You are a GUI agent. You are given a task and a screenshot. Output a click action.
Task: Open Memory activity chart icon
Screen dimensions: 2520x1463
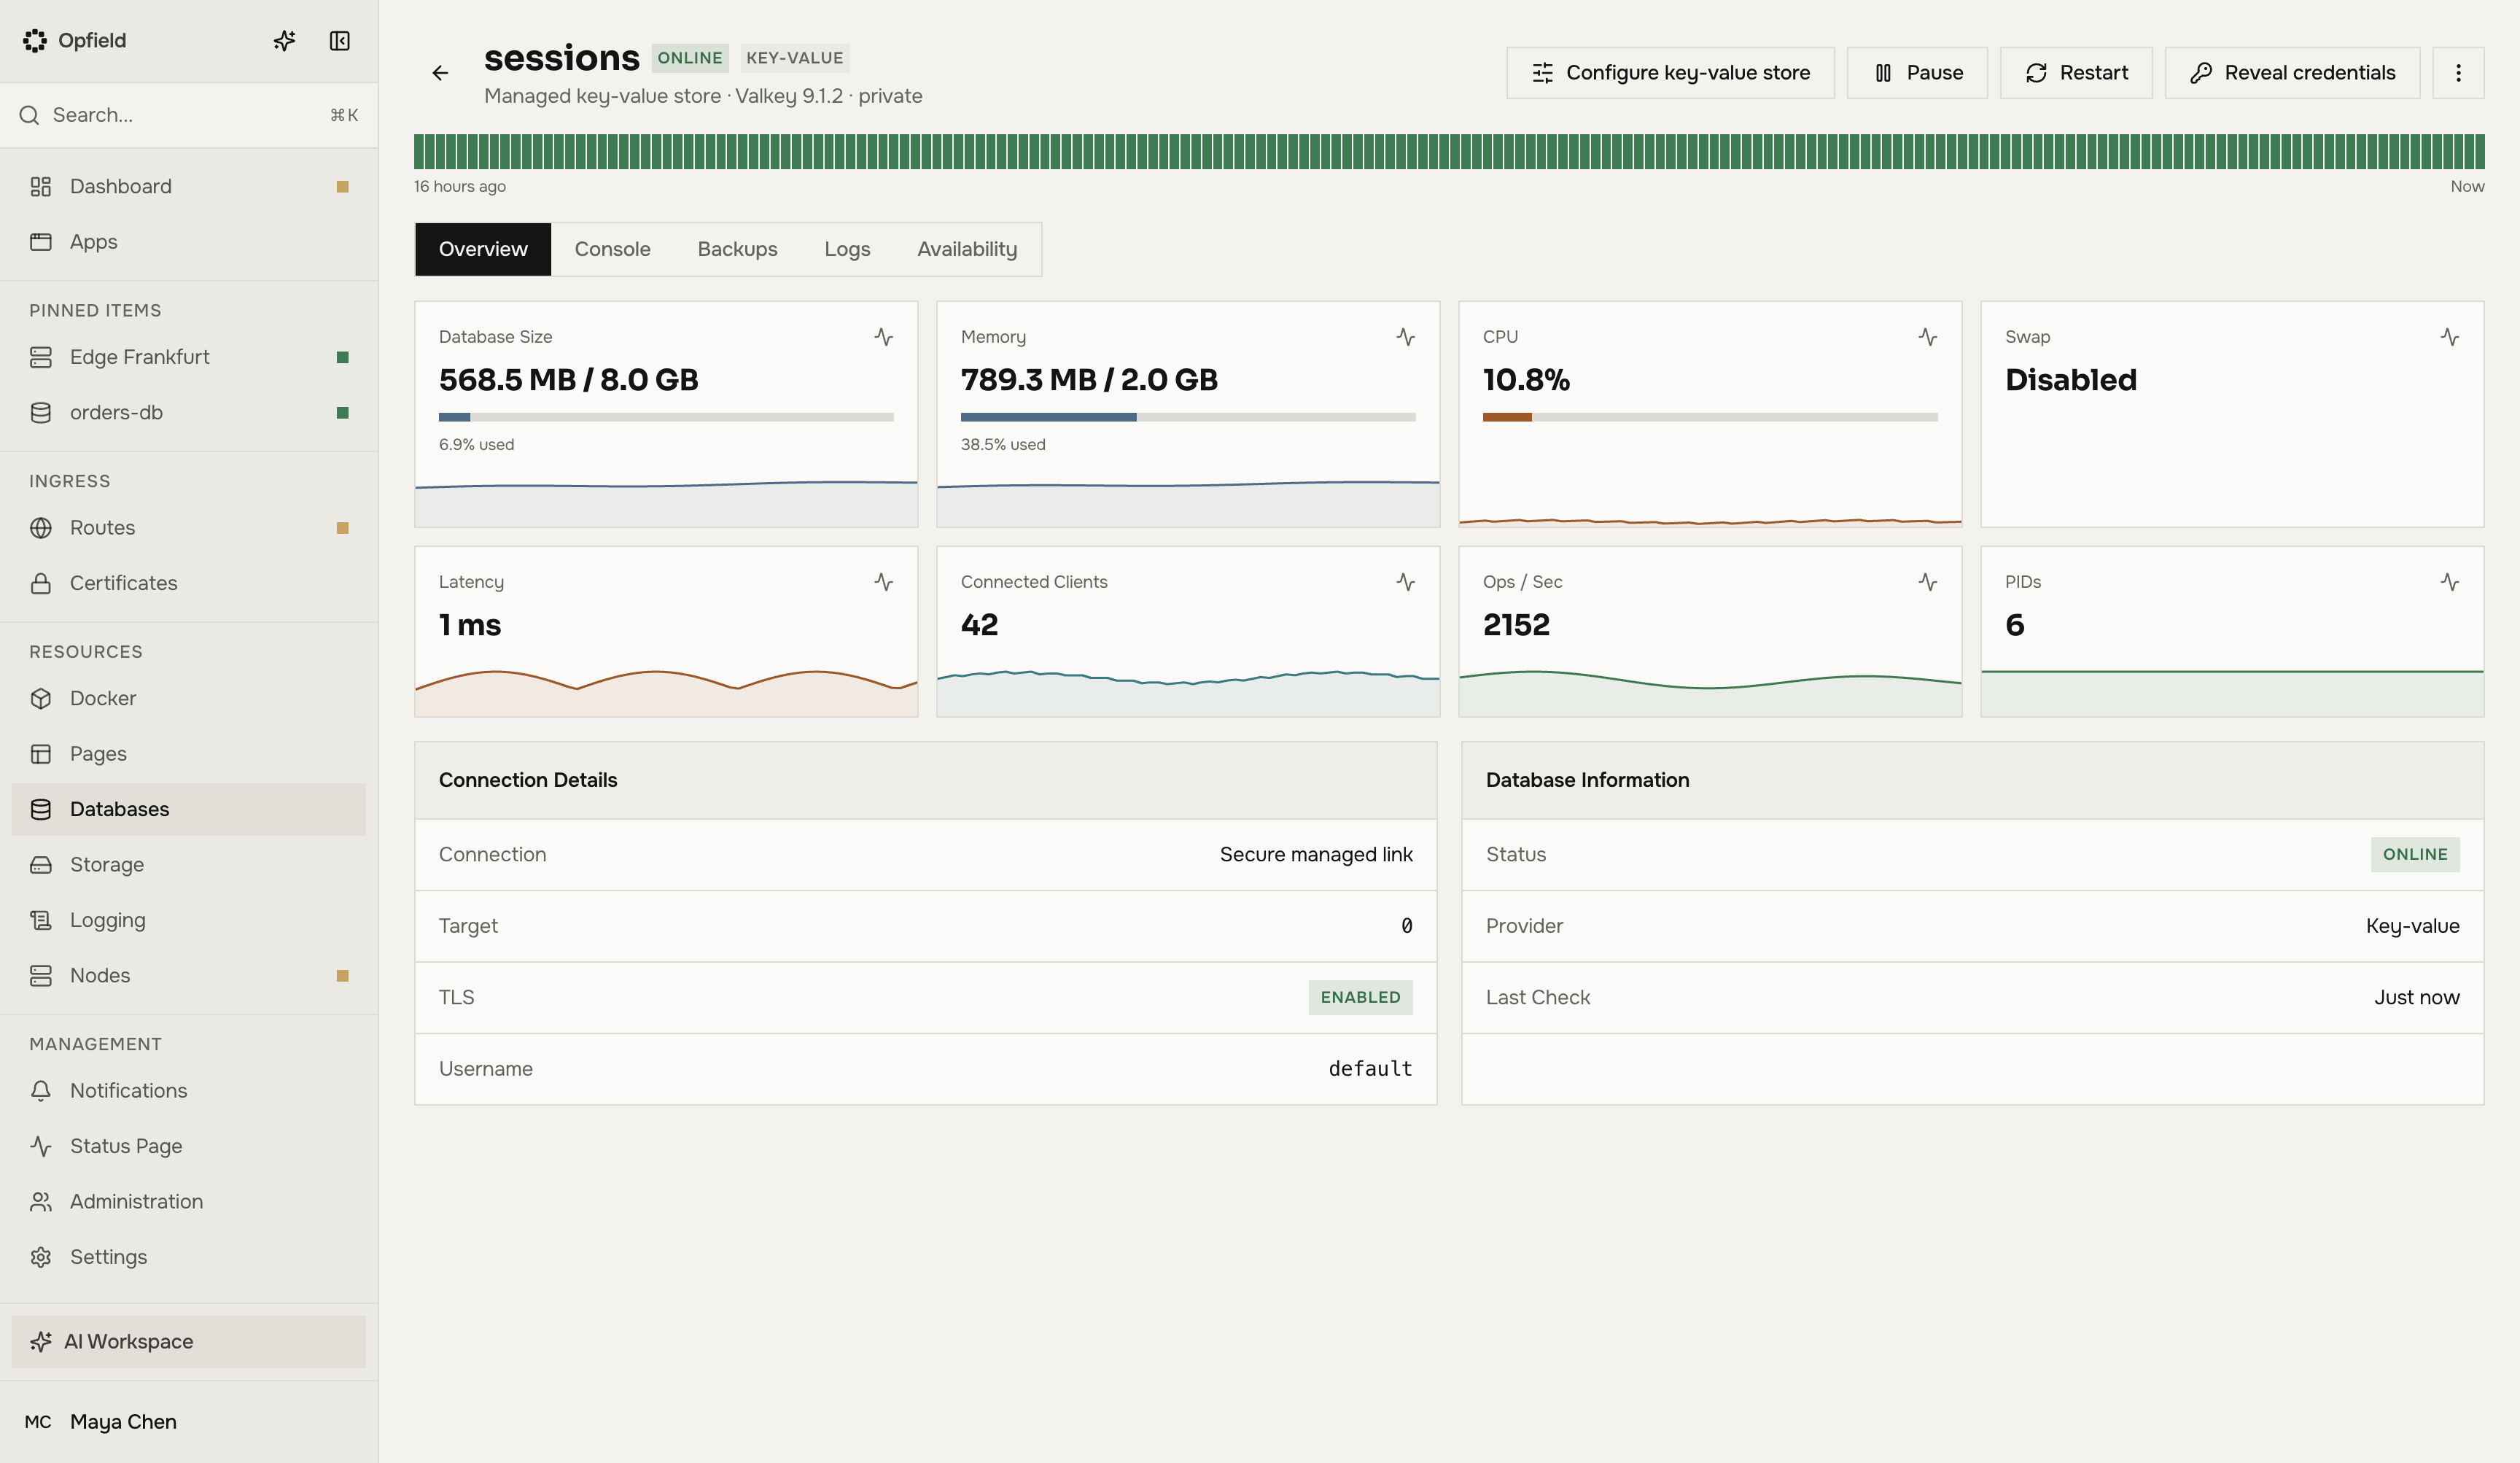coord(1405,337)
